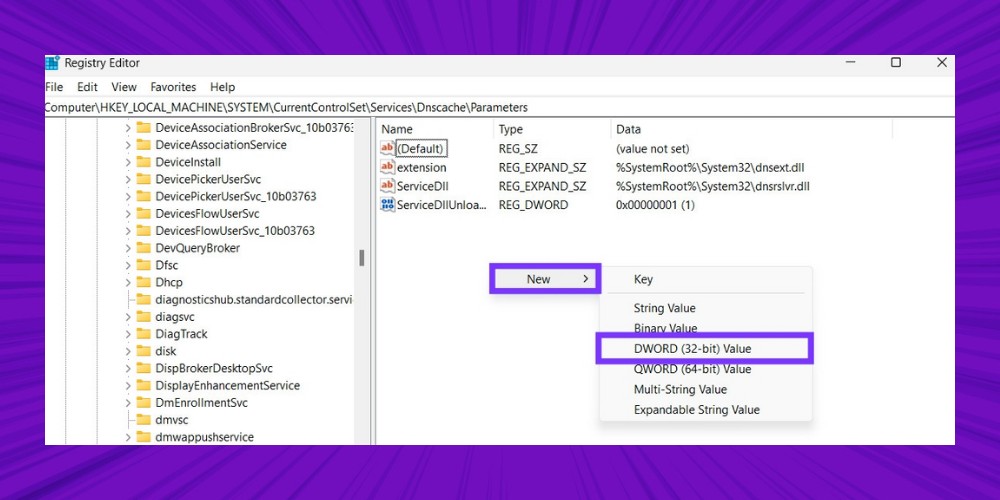1000x500 pixels.
Task: Sort values by the Data column header
Action: 751,129
